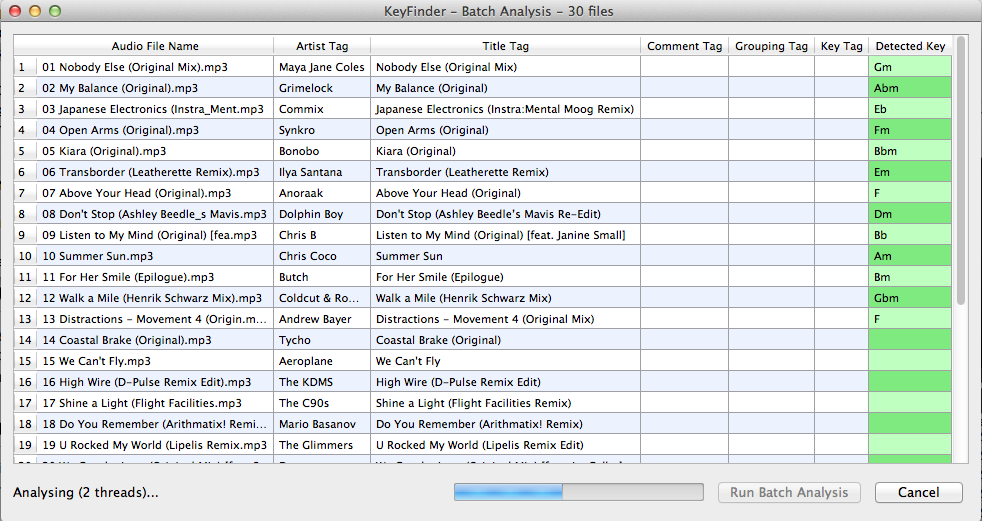Select file 19 U Rocked My World (Lipelis Remix.mp3
982x521 pixels.
coord(155,445)
